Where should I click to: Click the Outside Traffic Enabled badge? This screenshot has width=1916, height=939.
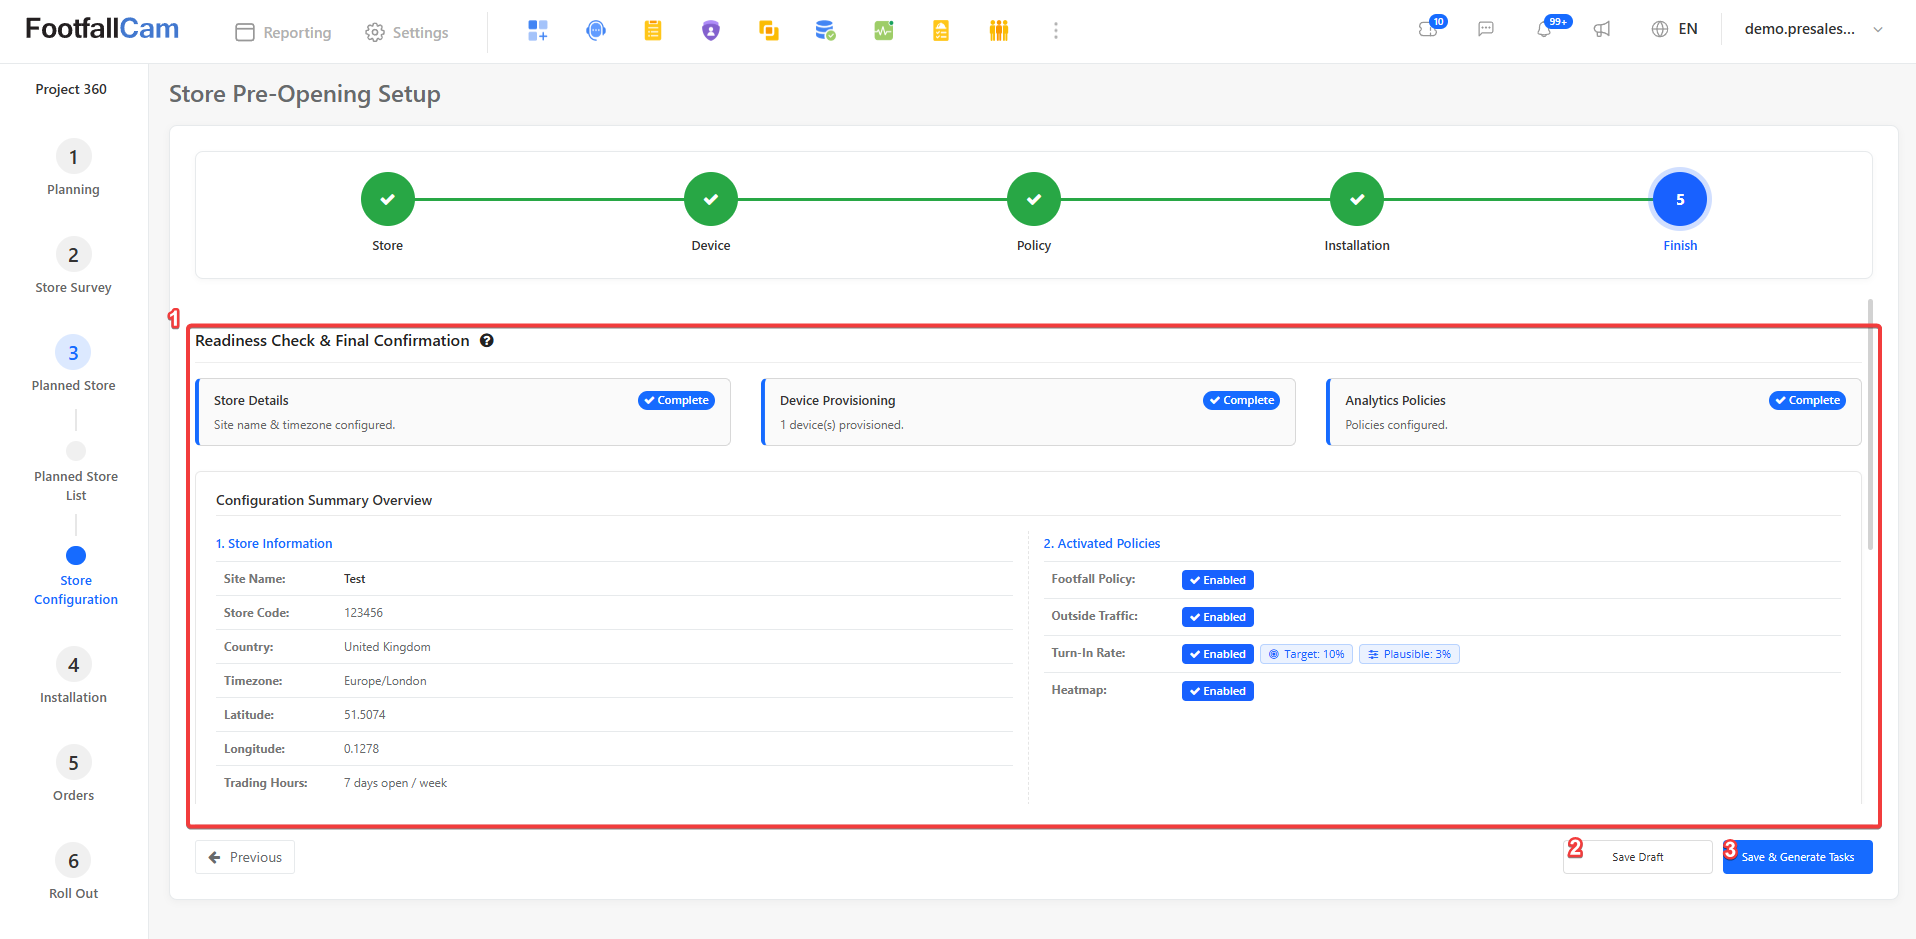pos(1218,617)
